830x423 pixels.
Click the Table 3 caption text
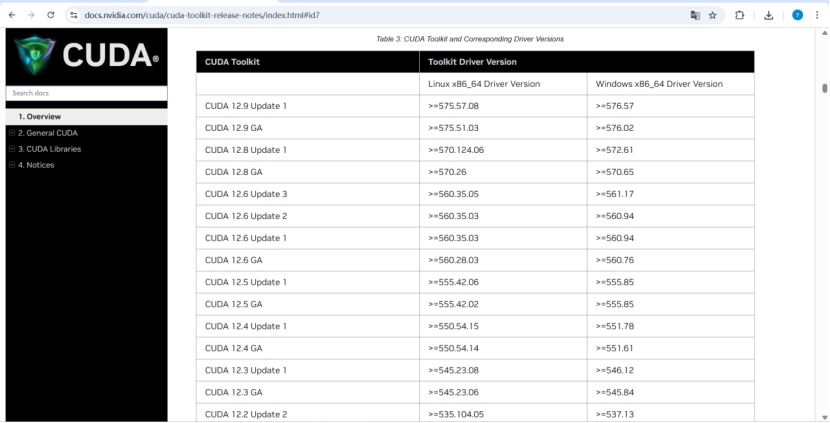tap(470, 39)
